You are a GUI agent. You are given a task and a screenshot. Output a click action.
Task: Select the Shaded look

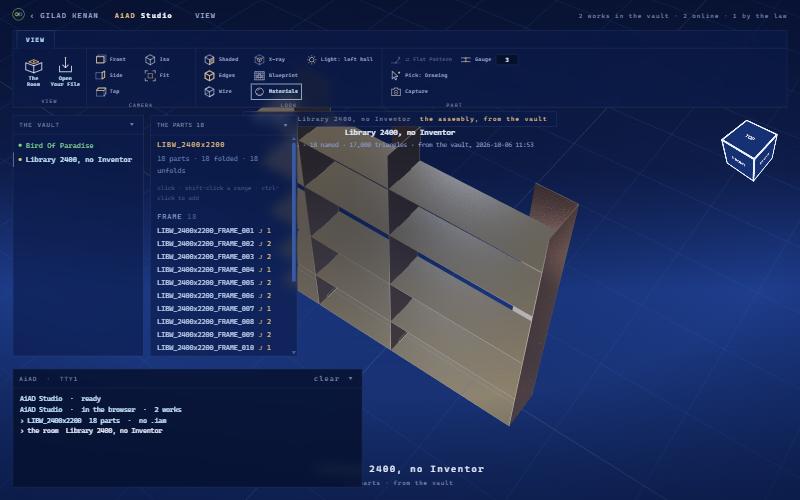tap(221, 59)
